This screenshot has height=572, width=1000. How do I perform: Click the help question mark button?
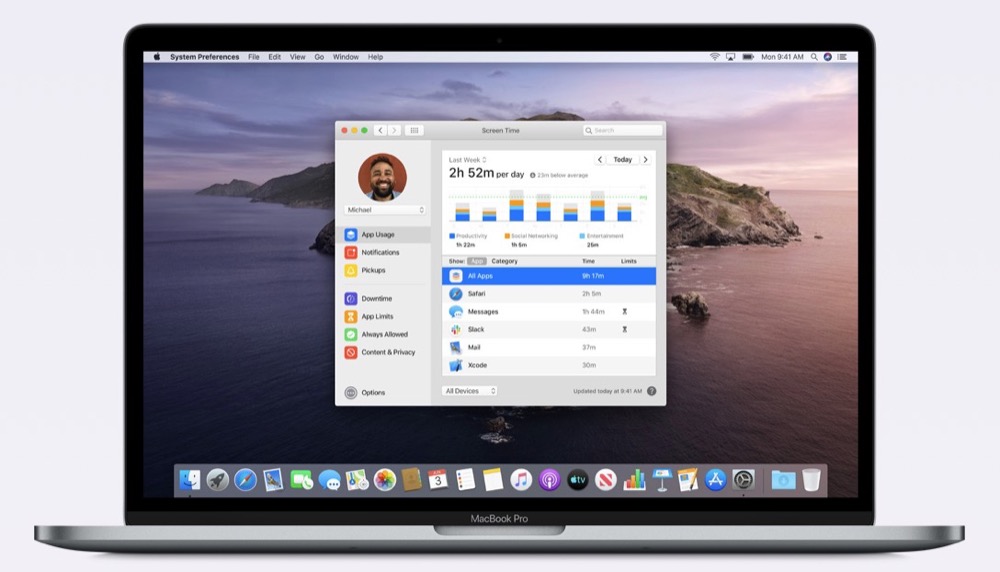[x=651, y=391]
